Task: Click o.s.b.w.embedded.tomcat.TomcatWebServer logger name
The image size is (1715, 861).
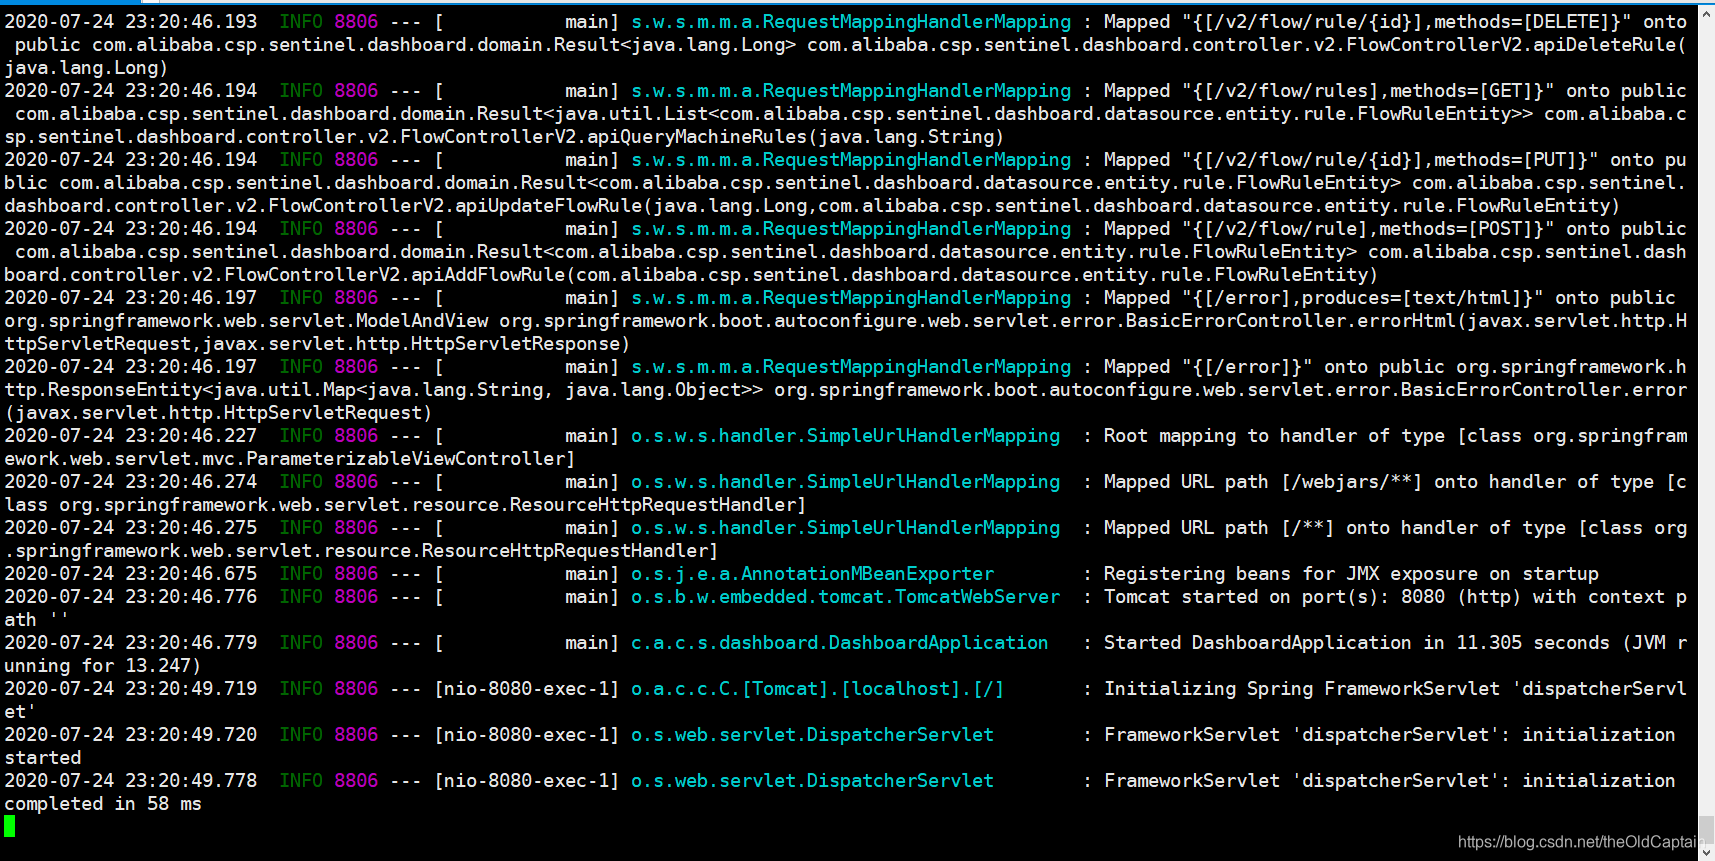Action: click(845, 597)
